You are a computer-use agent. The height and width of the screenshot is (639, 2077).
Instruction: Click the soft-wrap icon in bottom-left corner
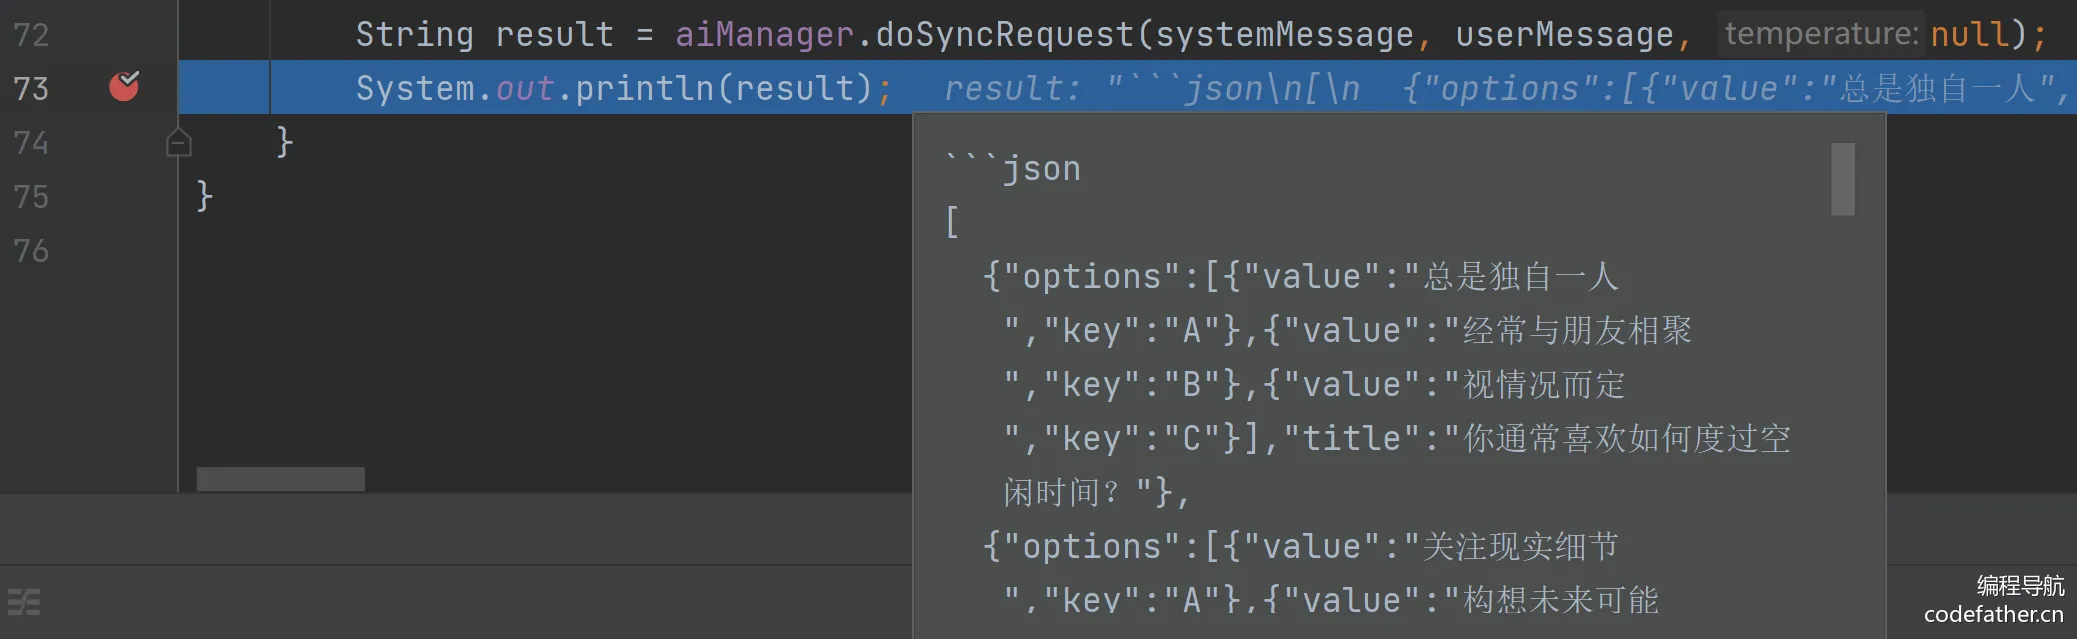point(24,602)
